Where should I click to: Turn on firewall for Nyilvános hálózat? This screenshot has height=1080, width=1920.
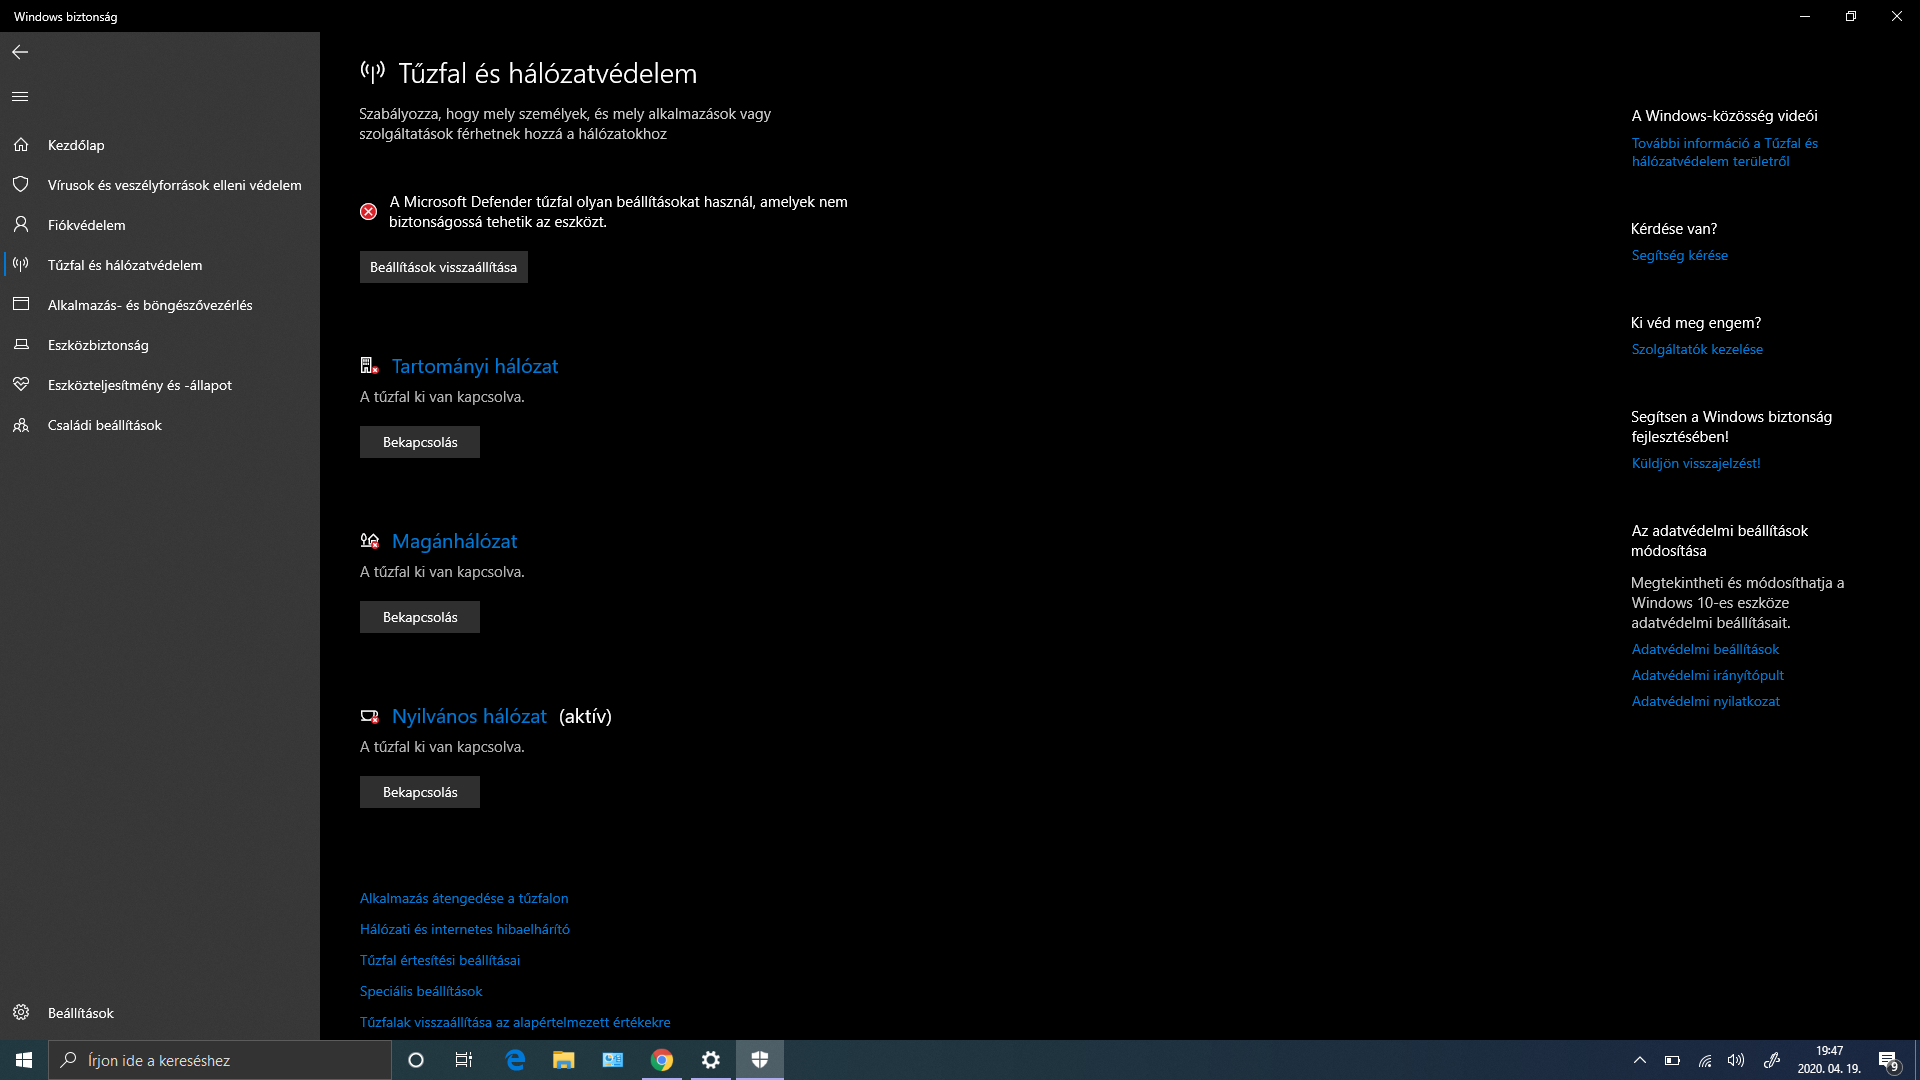tap(420, 792)
